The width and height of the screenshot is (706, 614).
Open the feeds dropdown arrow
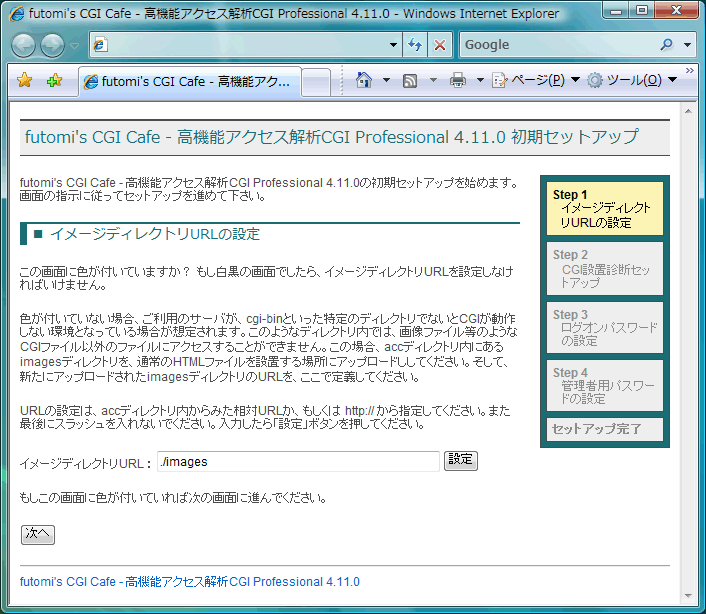(433, 80)
